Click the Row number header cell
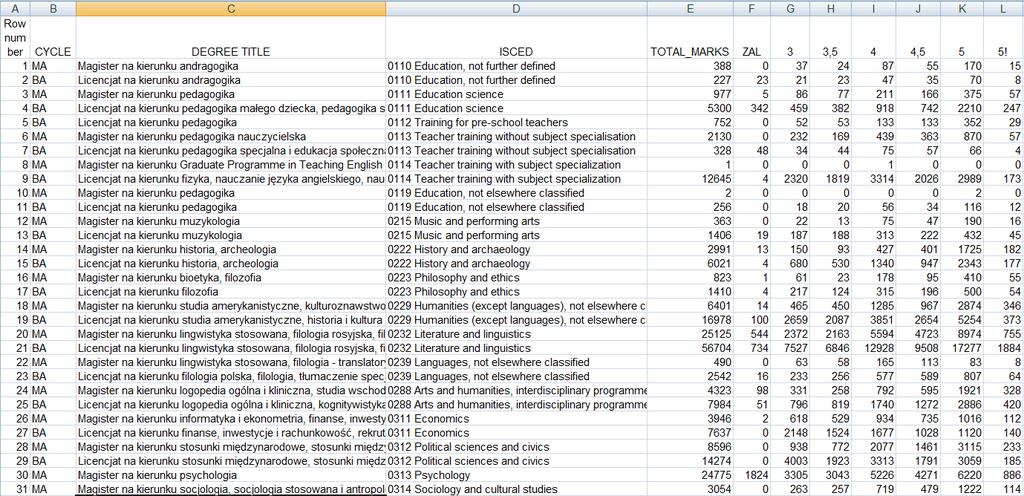This screenshot has height=496, width=1024. (x=15, y=37)
